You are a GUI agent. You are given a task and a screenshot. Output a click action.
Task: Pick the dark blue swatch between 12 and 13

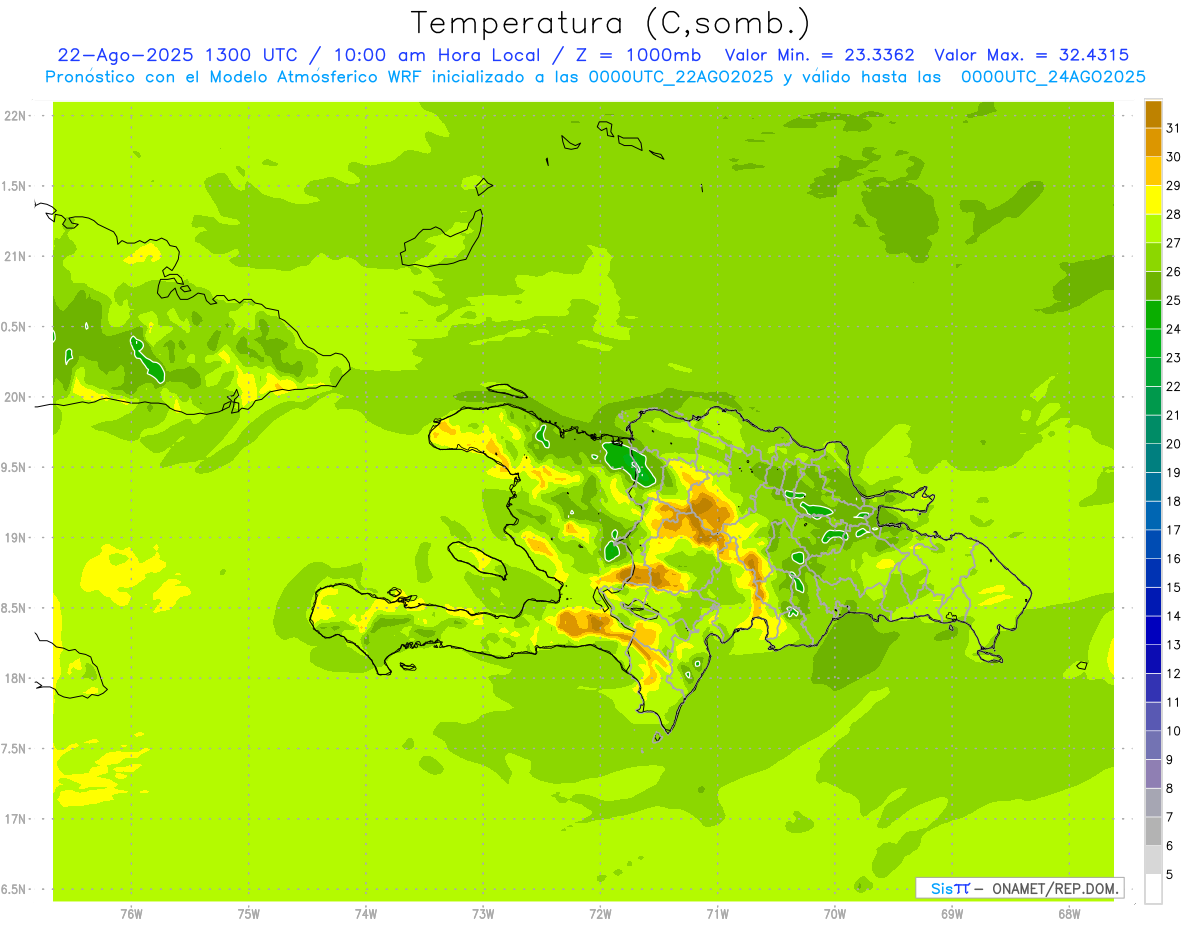coord(1153,659)
